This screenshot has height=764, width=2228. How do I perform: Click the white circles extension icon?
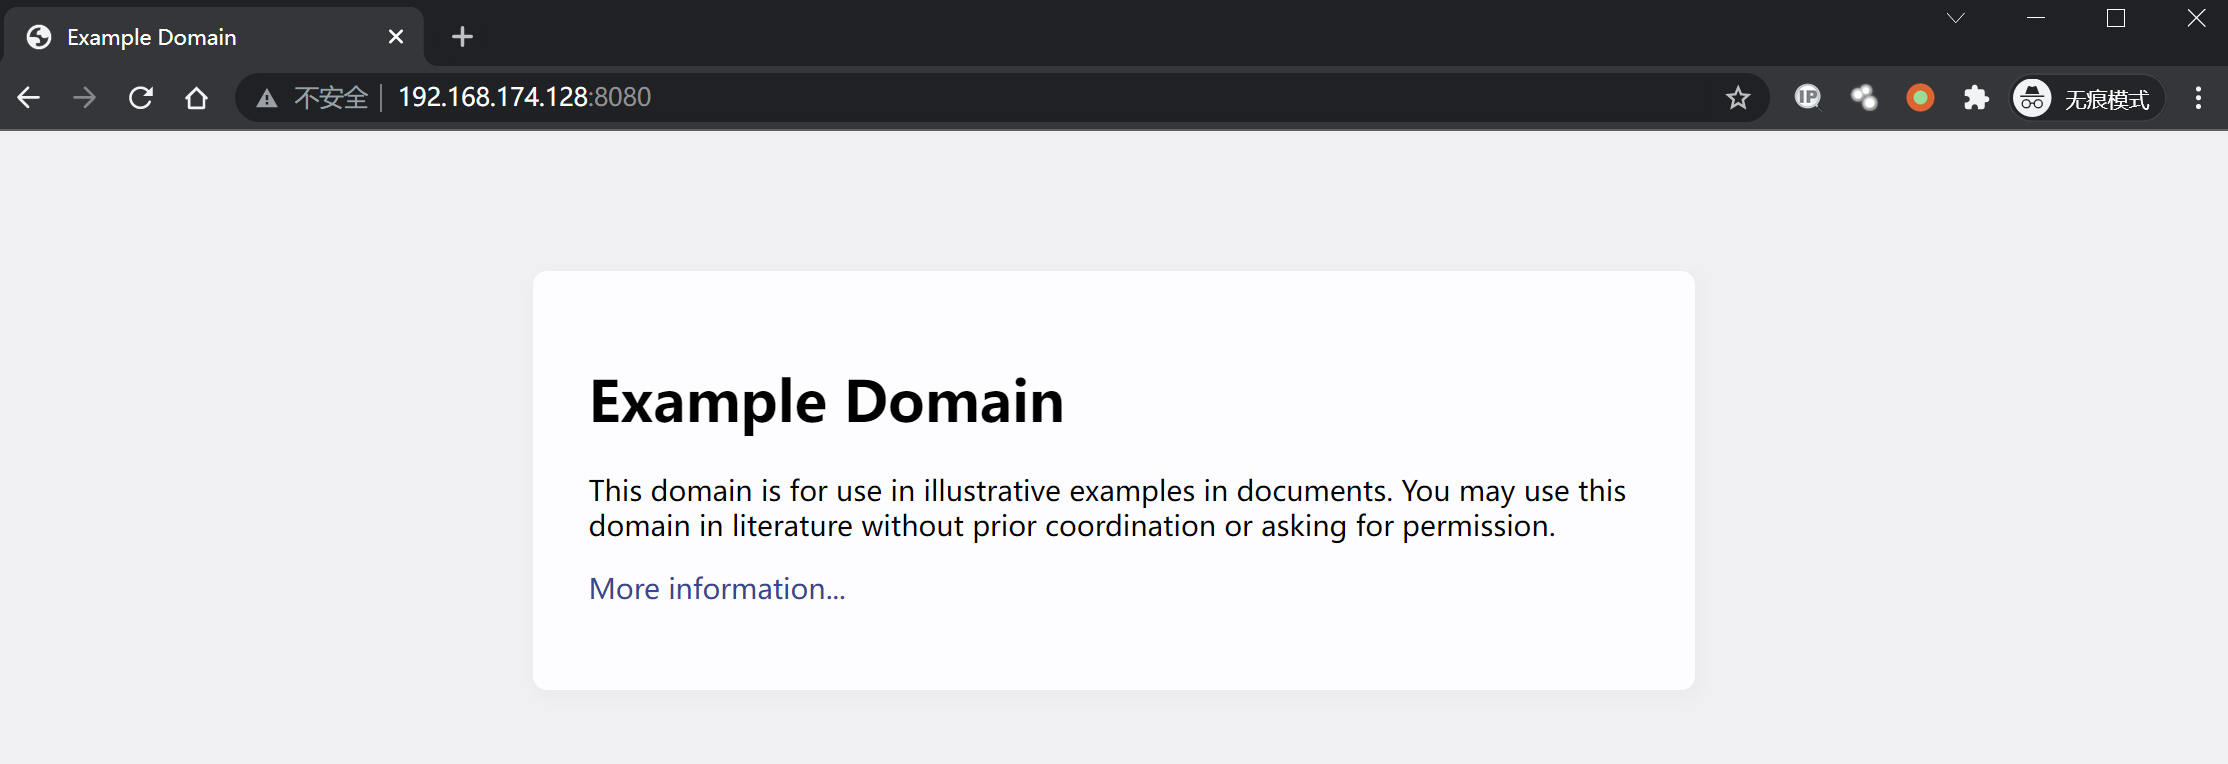[1864, 97]
